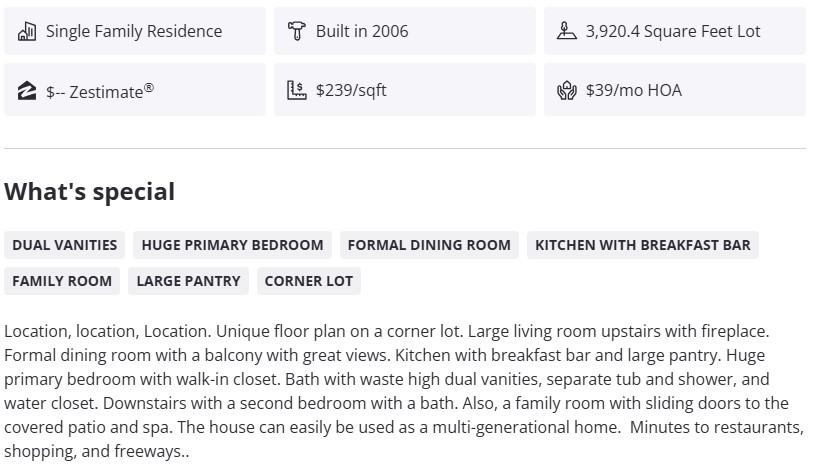
Task: Click the Built in 2006 fact card
Action: coord(404,31)
